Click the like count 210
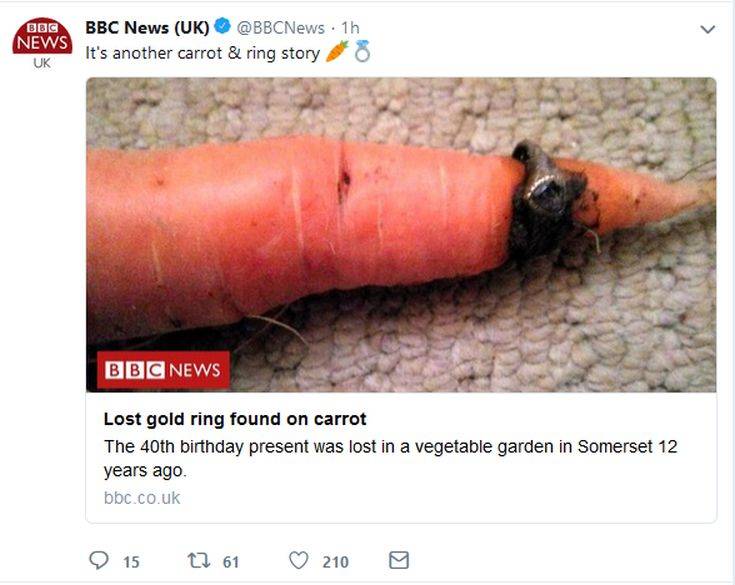This screenshot has width=735, height=585. tap(335, 561)
